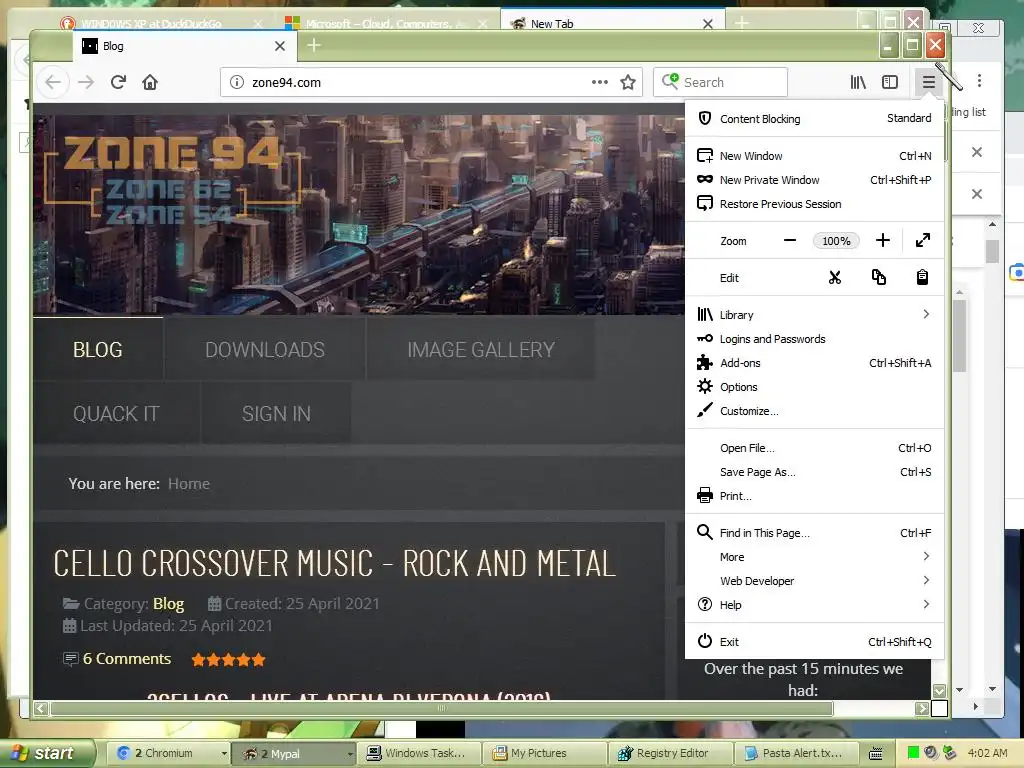Click the page scrollbar's right arrow button
This screenshot has height=768, width=1024.
(x=922, y=709)
